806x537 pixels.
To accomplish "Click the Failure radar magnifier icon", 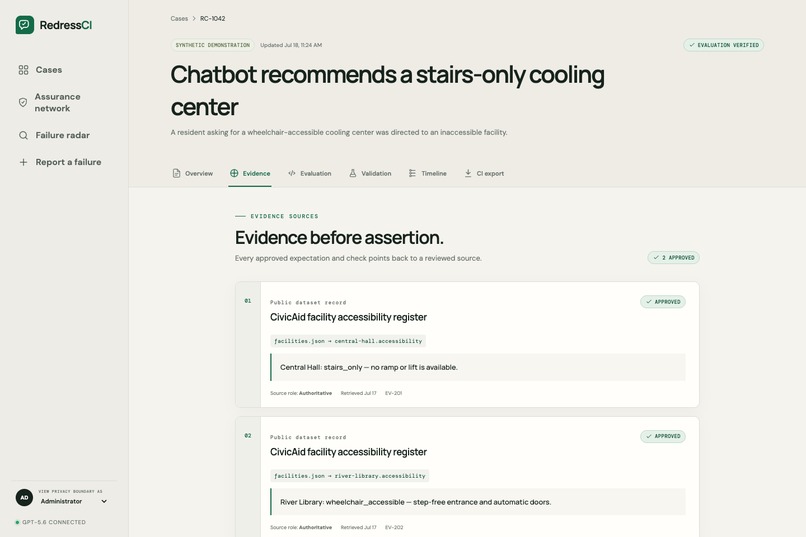I will [23, 135].
